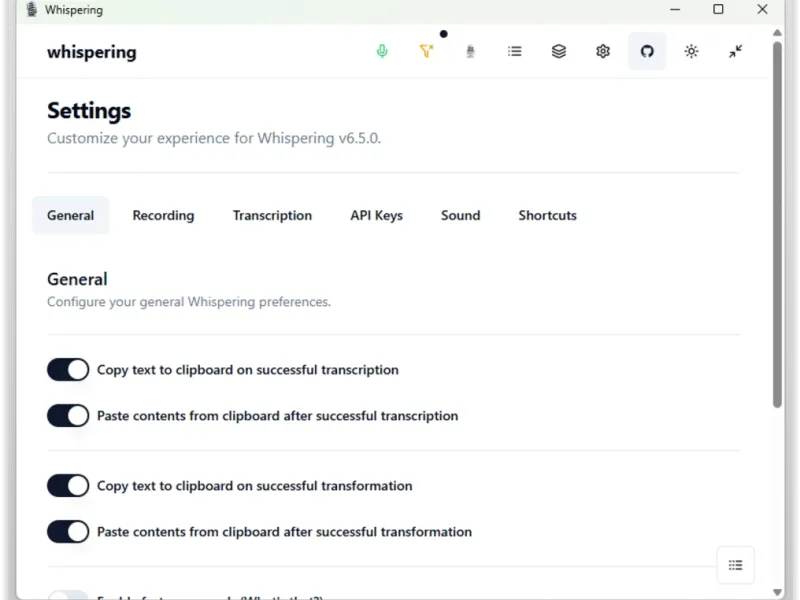800x600 pixels.
Task: Toggle light/dark theme with sun icon
Action: [x=691, y=51]
